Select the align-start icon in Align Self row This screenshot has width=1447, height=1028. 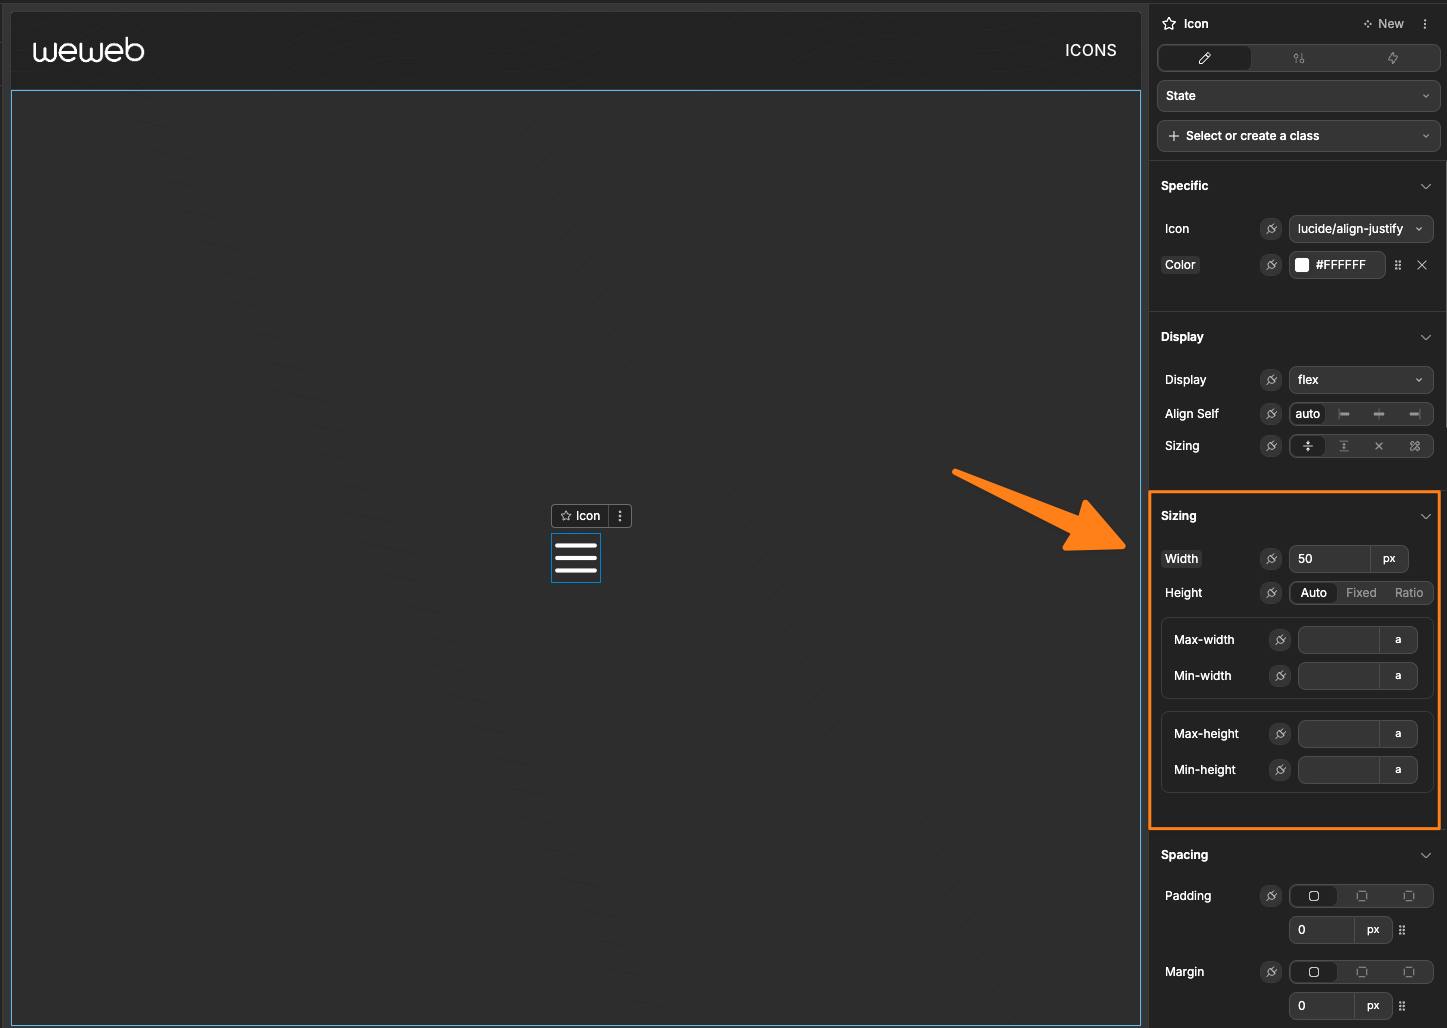[1344, 413]
